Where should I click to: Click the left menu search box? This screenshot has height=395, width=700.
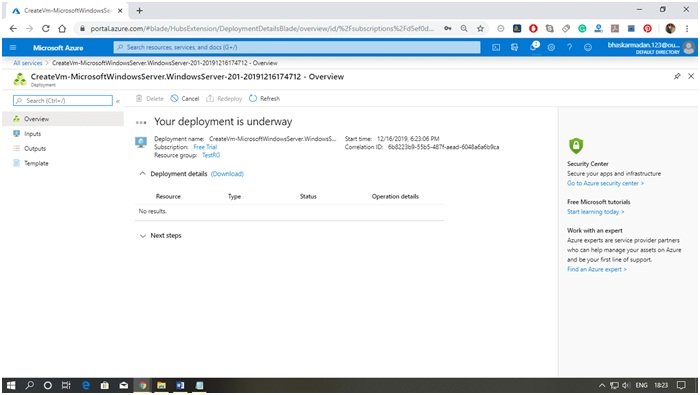63,100
